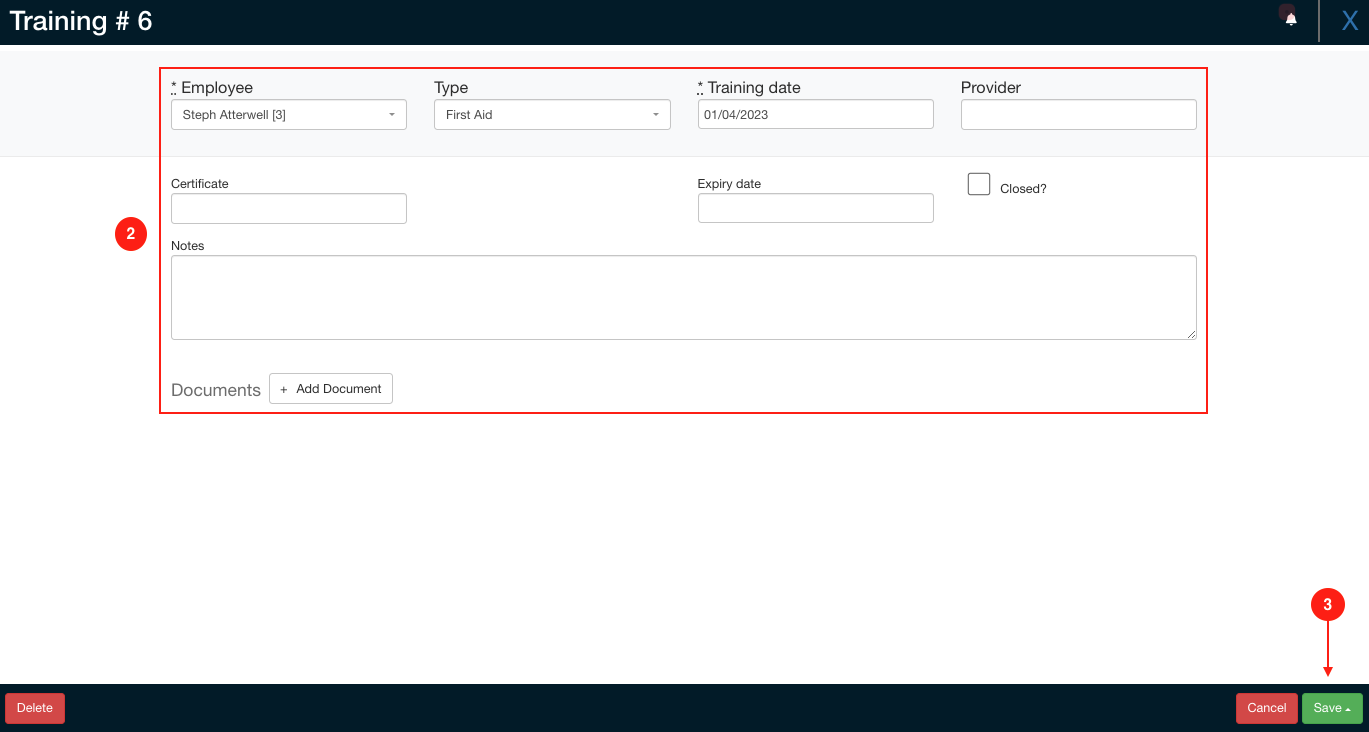
Task: Tick the Closed? checkbox
Action: click(979, 184)
